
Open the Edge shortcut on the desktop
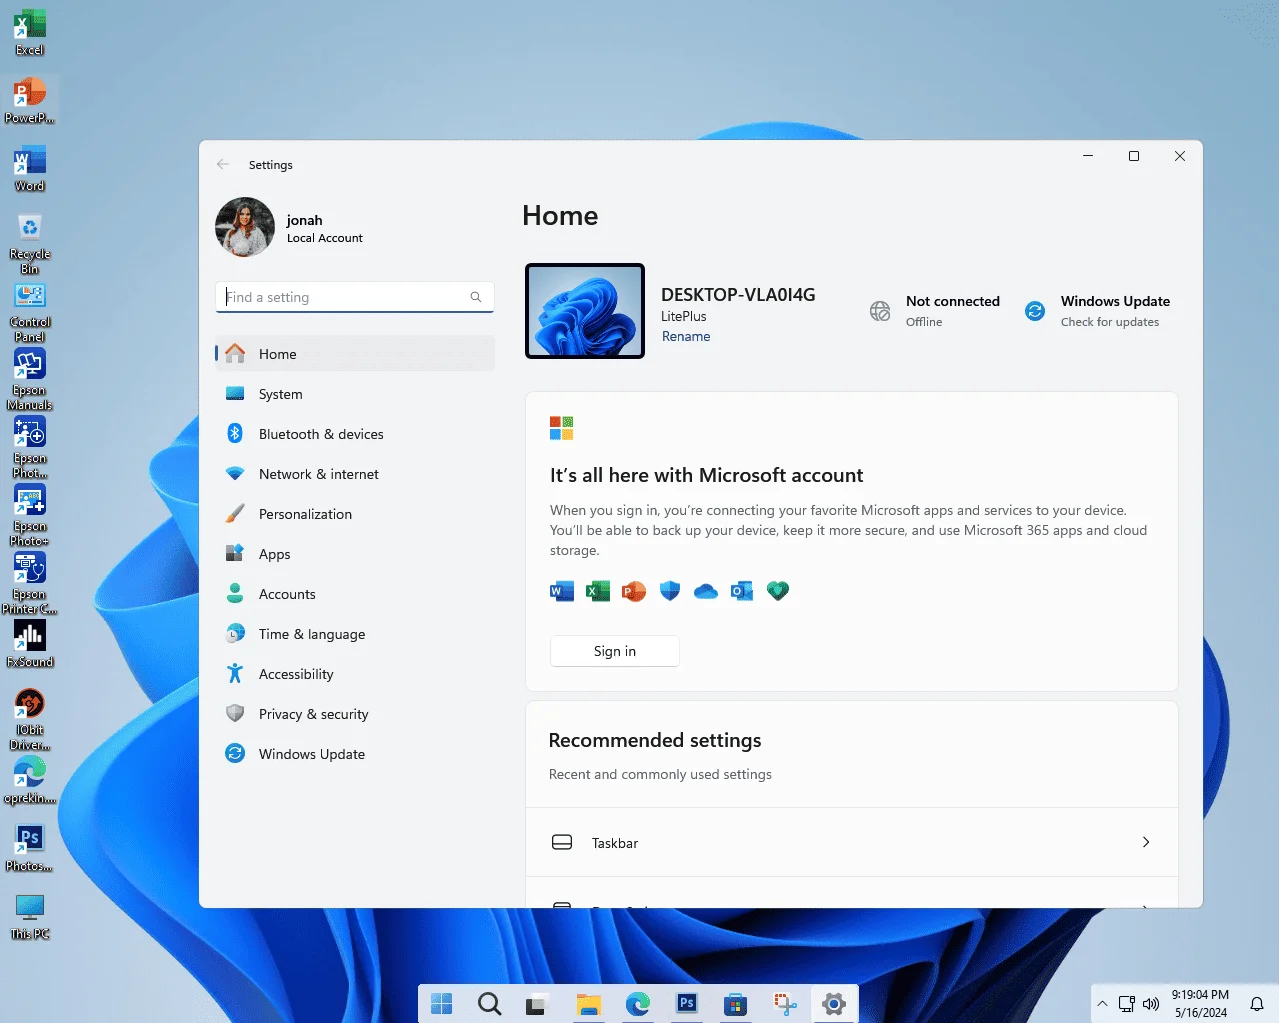coord(30,780)
